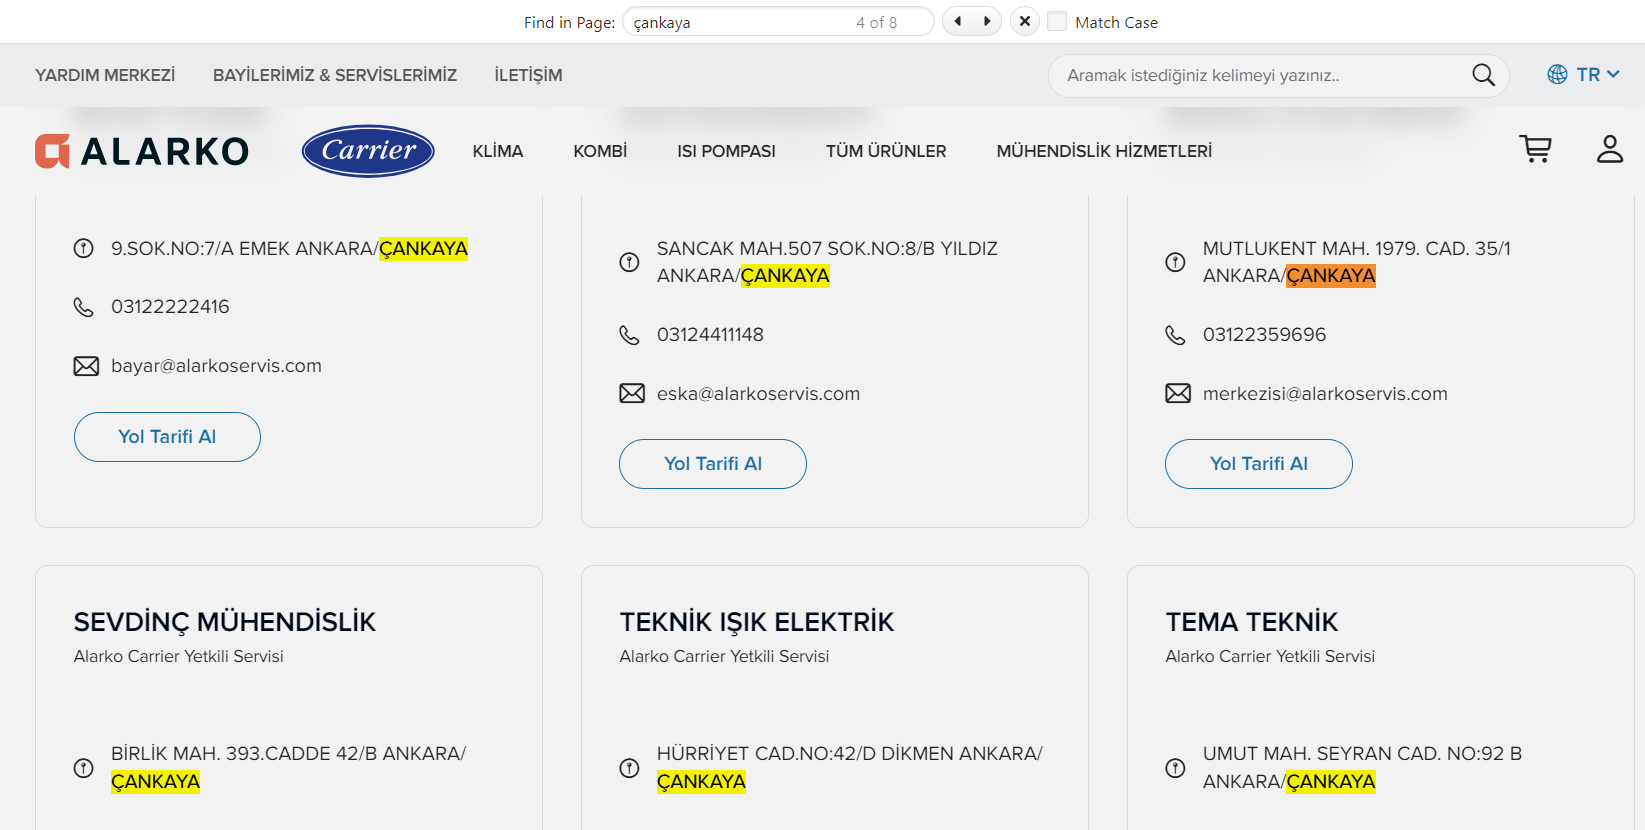Go to next find match arrow
Image resolution: width=1645 pixels, height=830 pixels.
coord(987,21)
